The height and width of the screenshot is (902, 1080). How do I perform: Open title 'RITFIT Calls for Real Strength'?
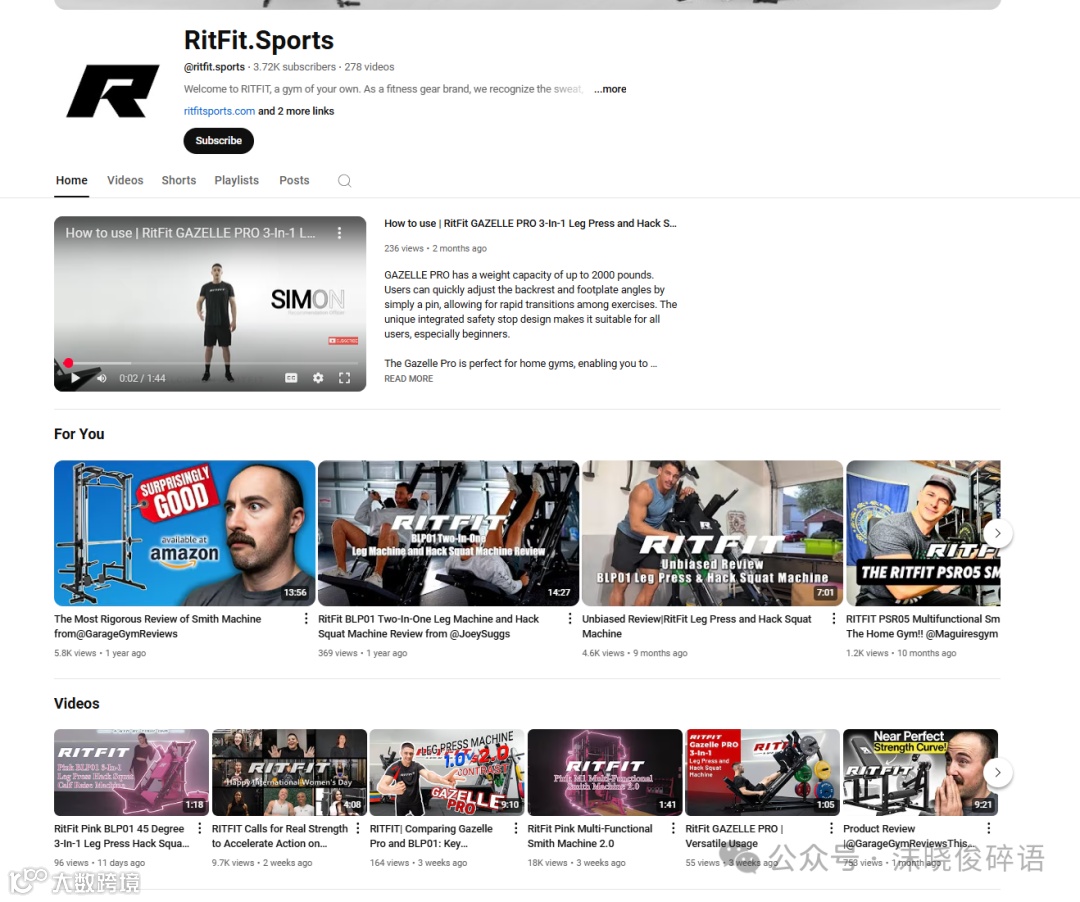[x=280, y=836]
